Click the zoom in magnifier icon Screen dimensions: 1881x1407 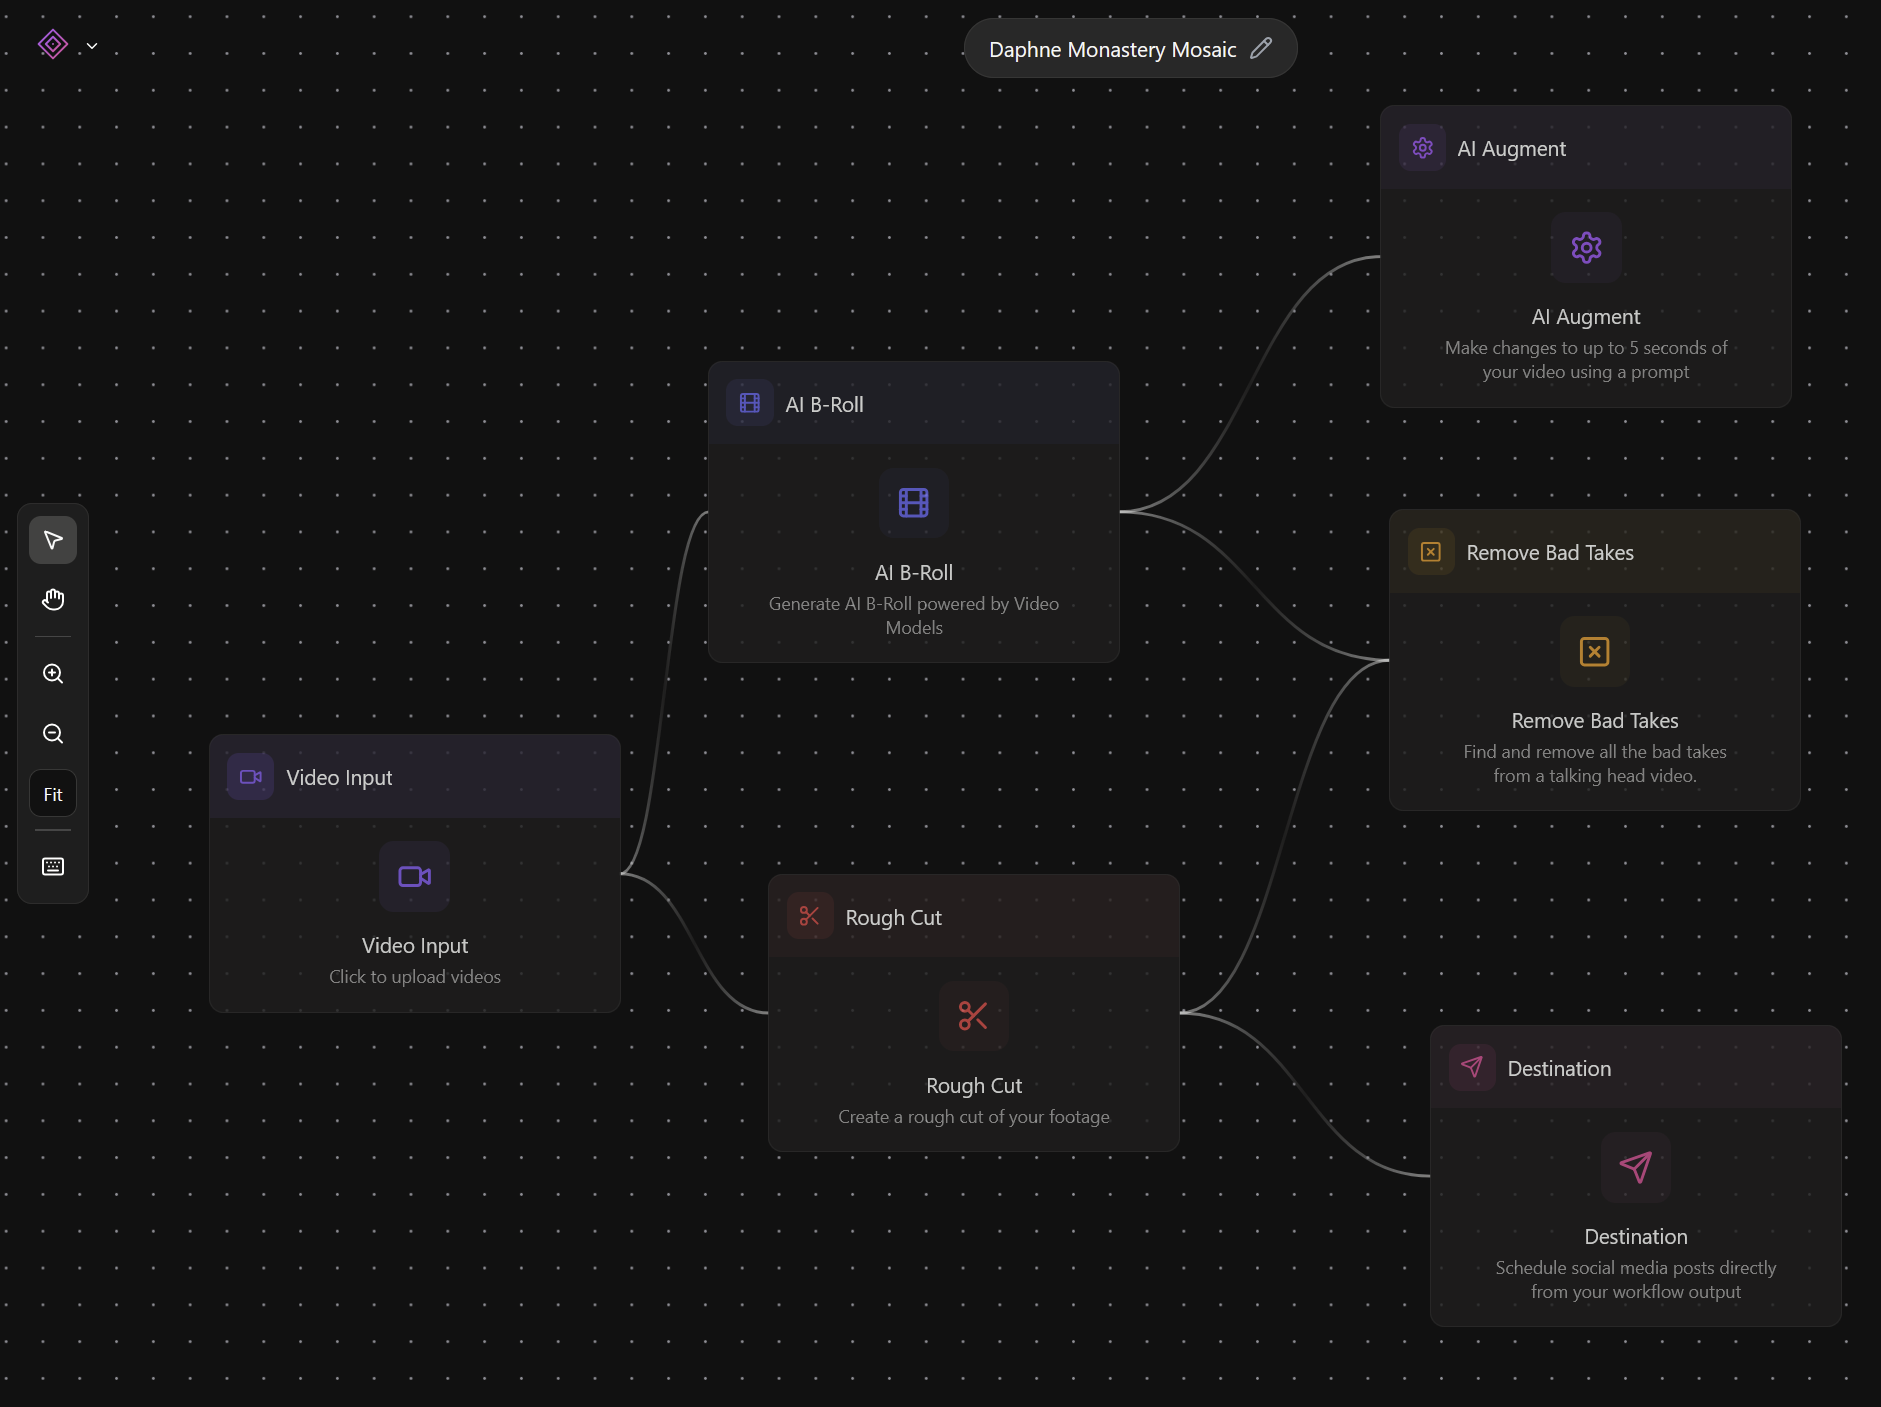53,673
